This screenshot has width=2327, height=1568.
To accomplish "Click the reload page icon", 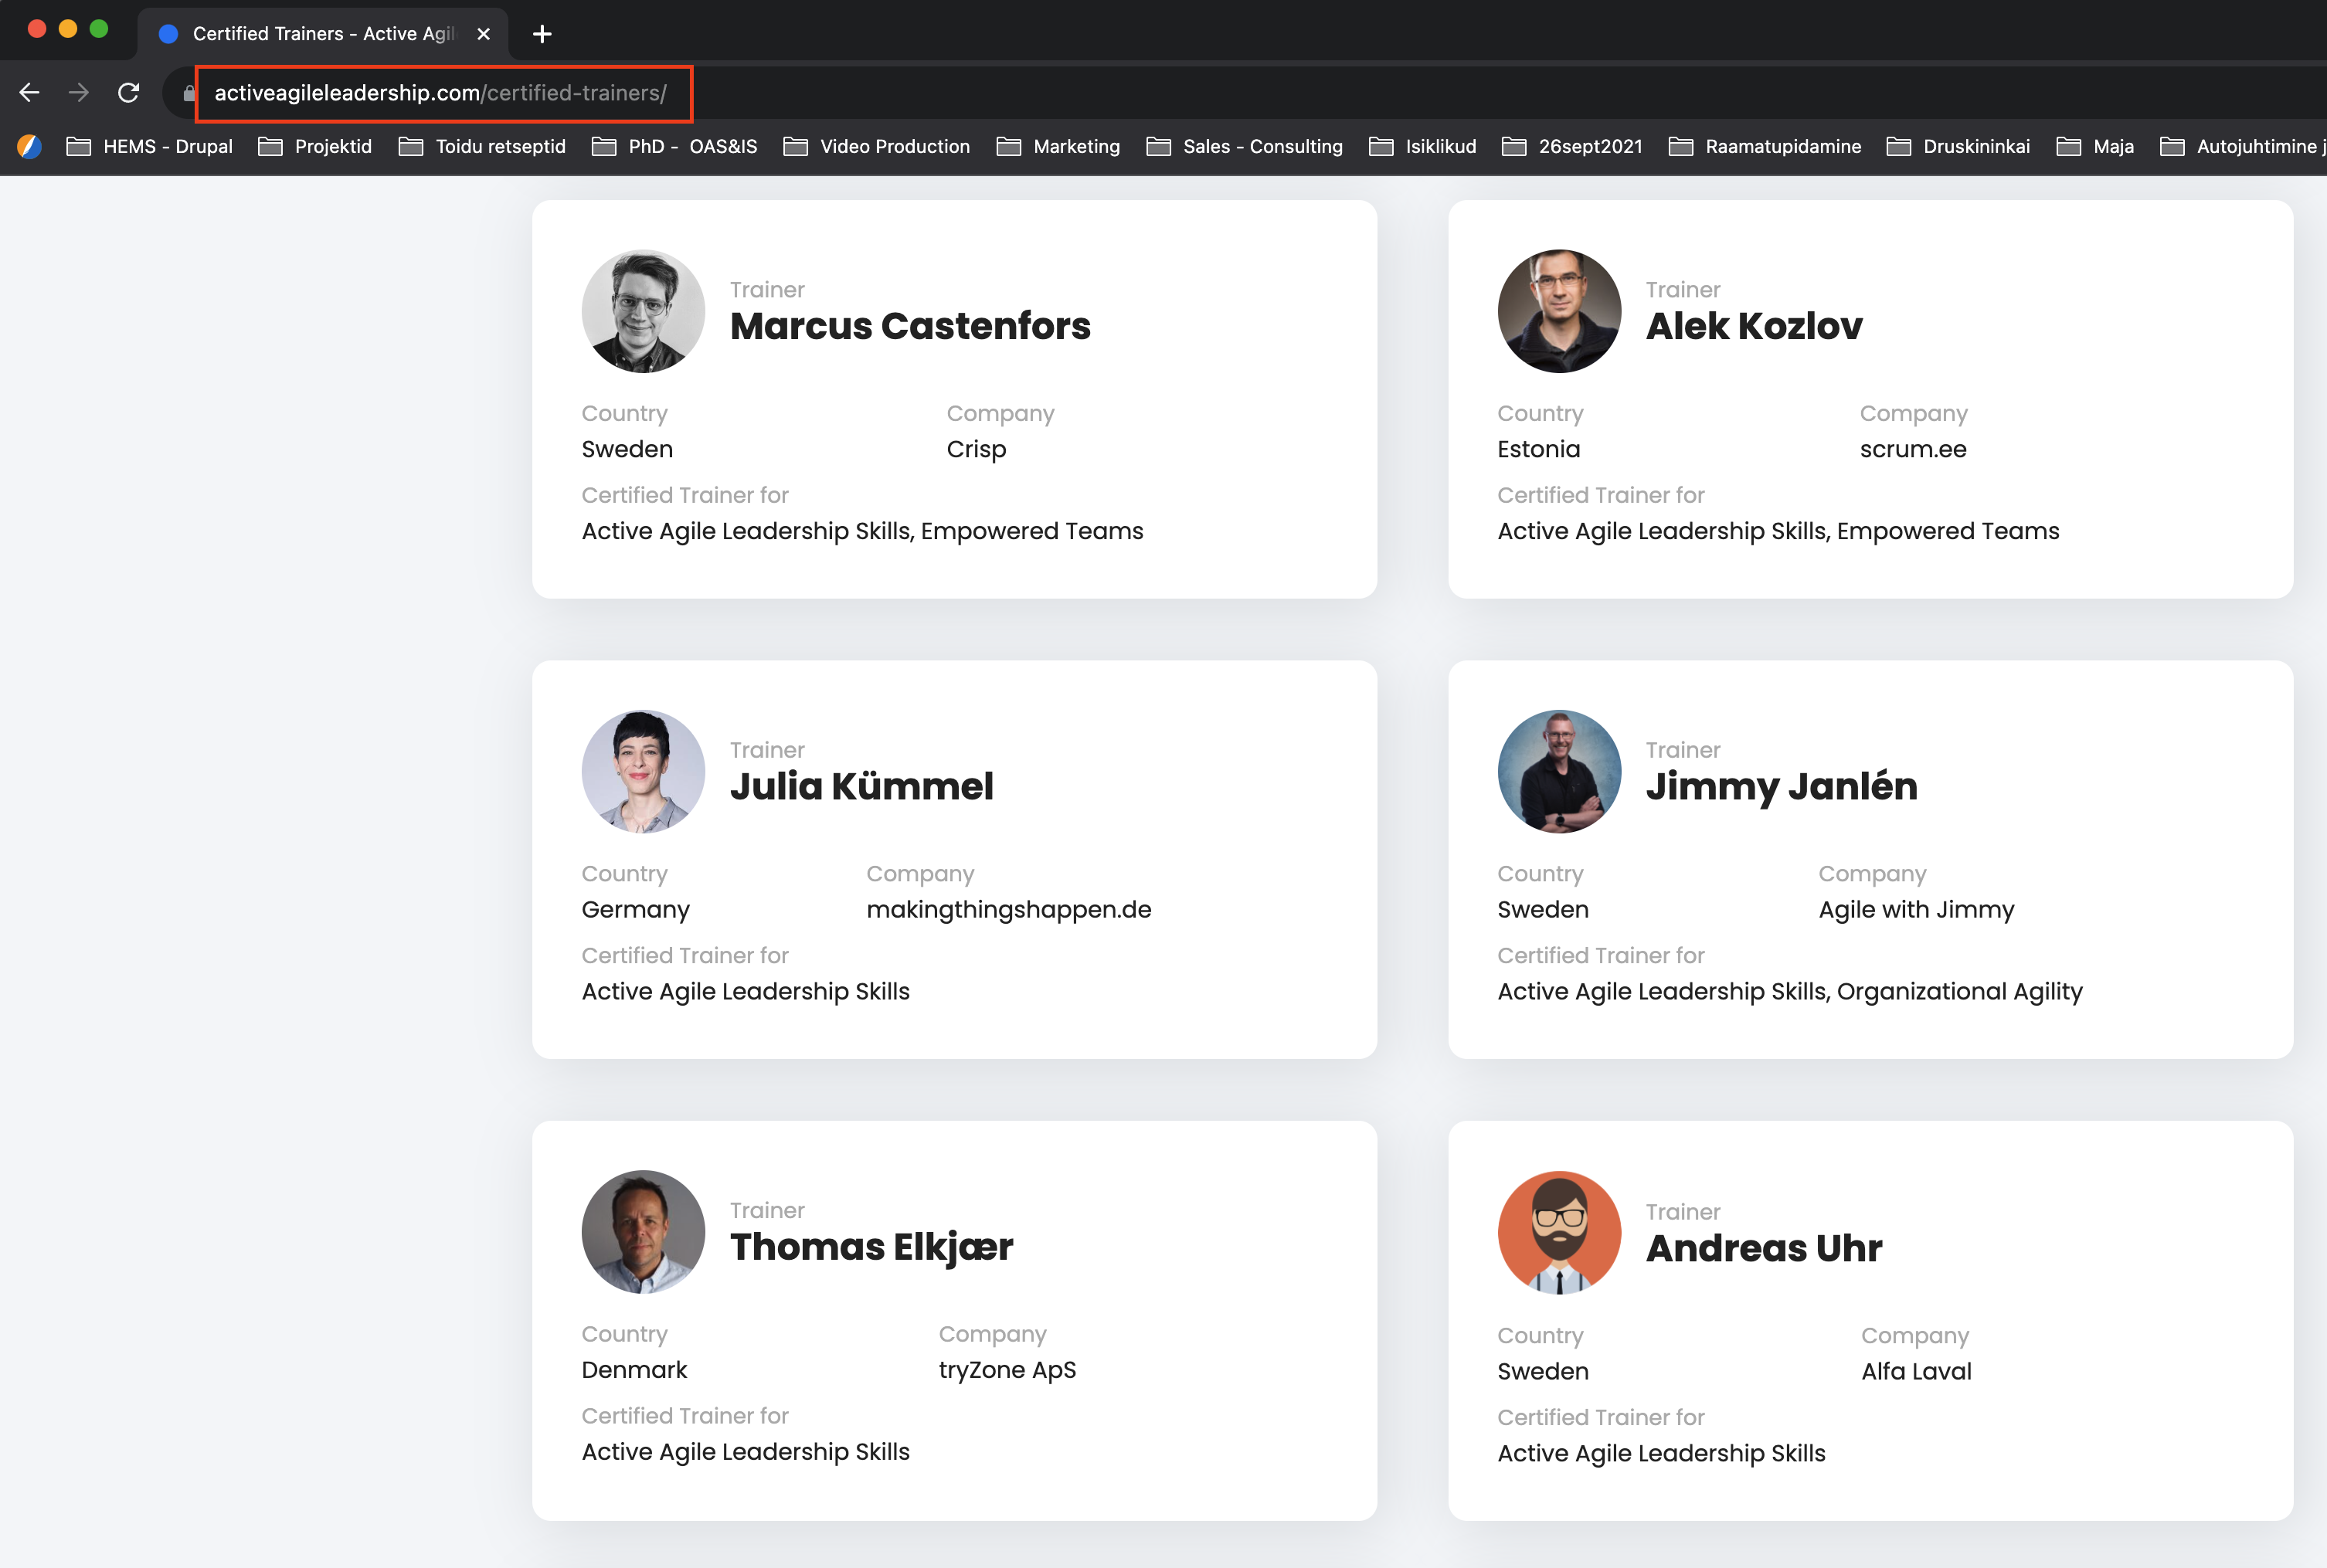I will pyautogui.click(x=128, y=93).
